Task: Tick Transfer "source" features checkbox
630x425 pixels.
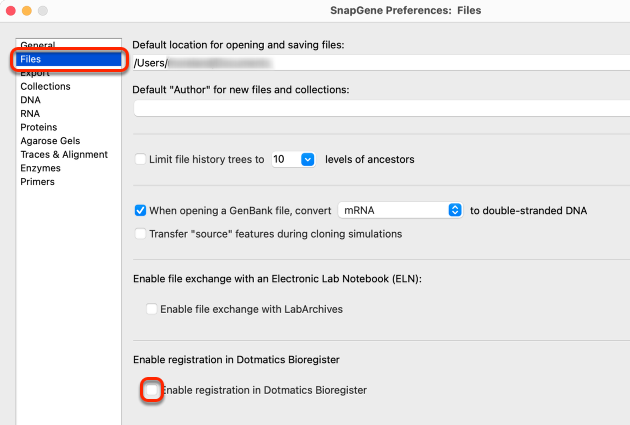Action: [x=140, y=233]
